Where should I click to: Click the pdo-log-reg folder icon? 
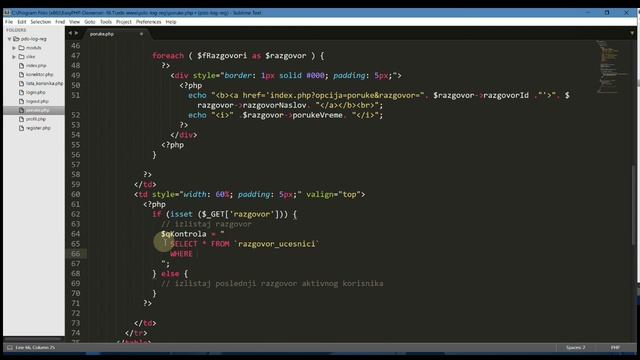16,39
